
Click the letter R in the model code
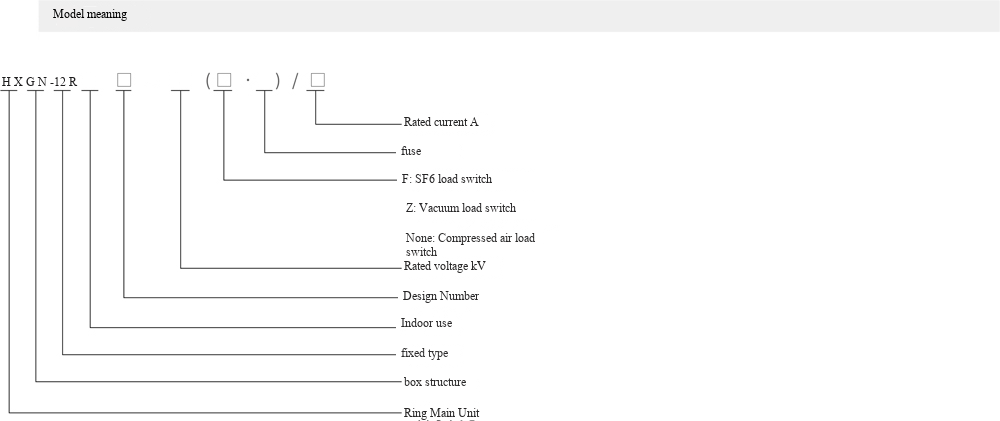72,81
